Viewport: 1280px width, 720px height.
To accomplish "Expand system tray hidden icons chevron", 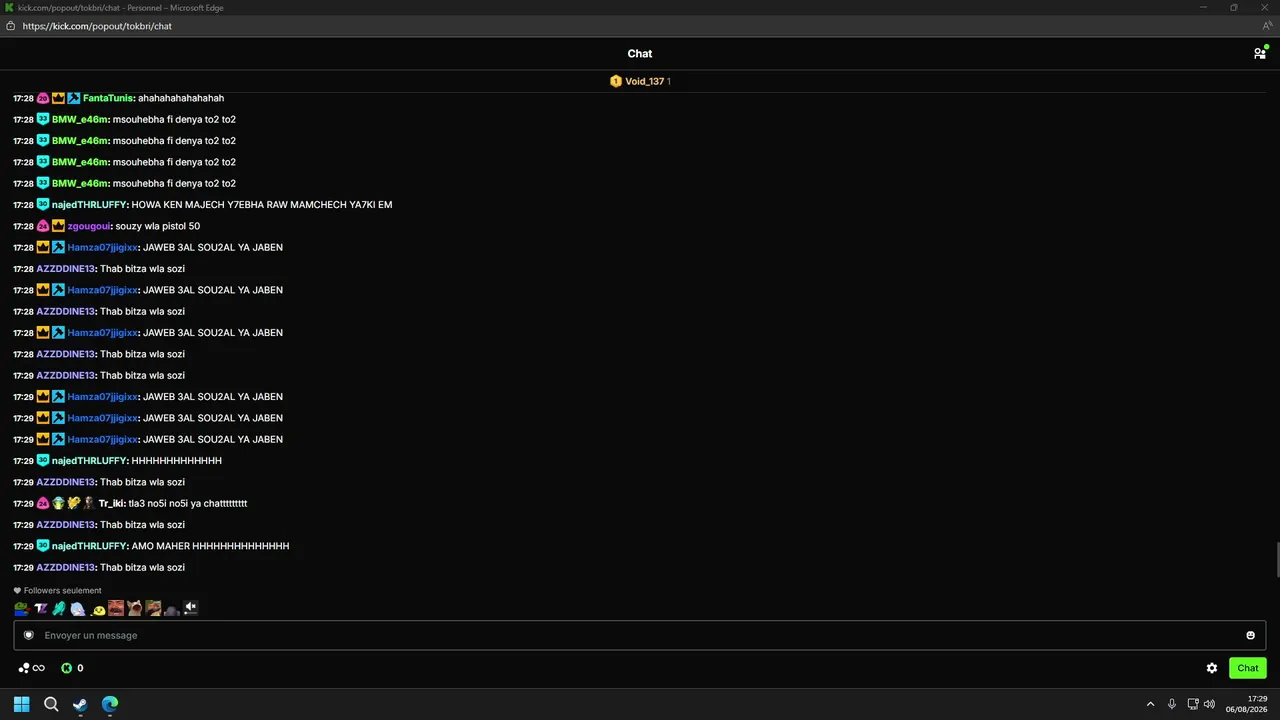I will coord(1150,704).
